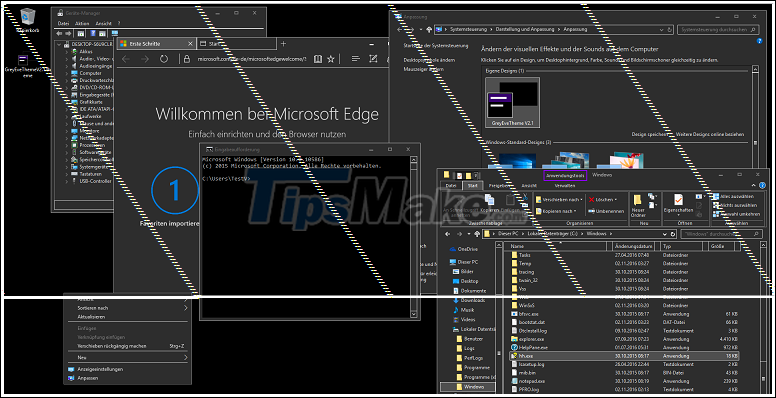The height and width of the screenshot is (398, 776).
Task: Click Startseite der Systemsteuerung link
Action: point(436,46)
